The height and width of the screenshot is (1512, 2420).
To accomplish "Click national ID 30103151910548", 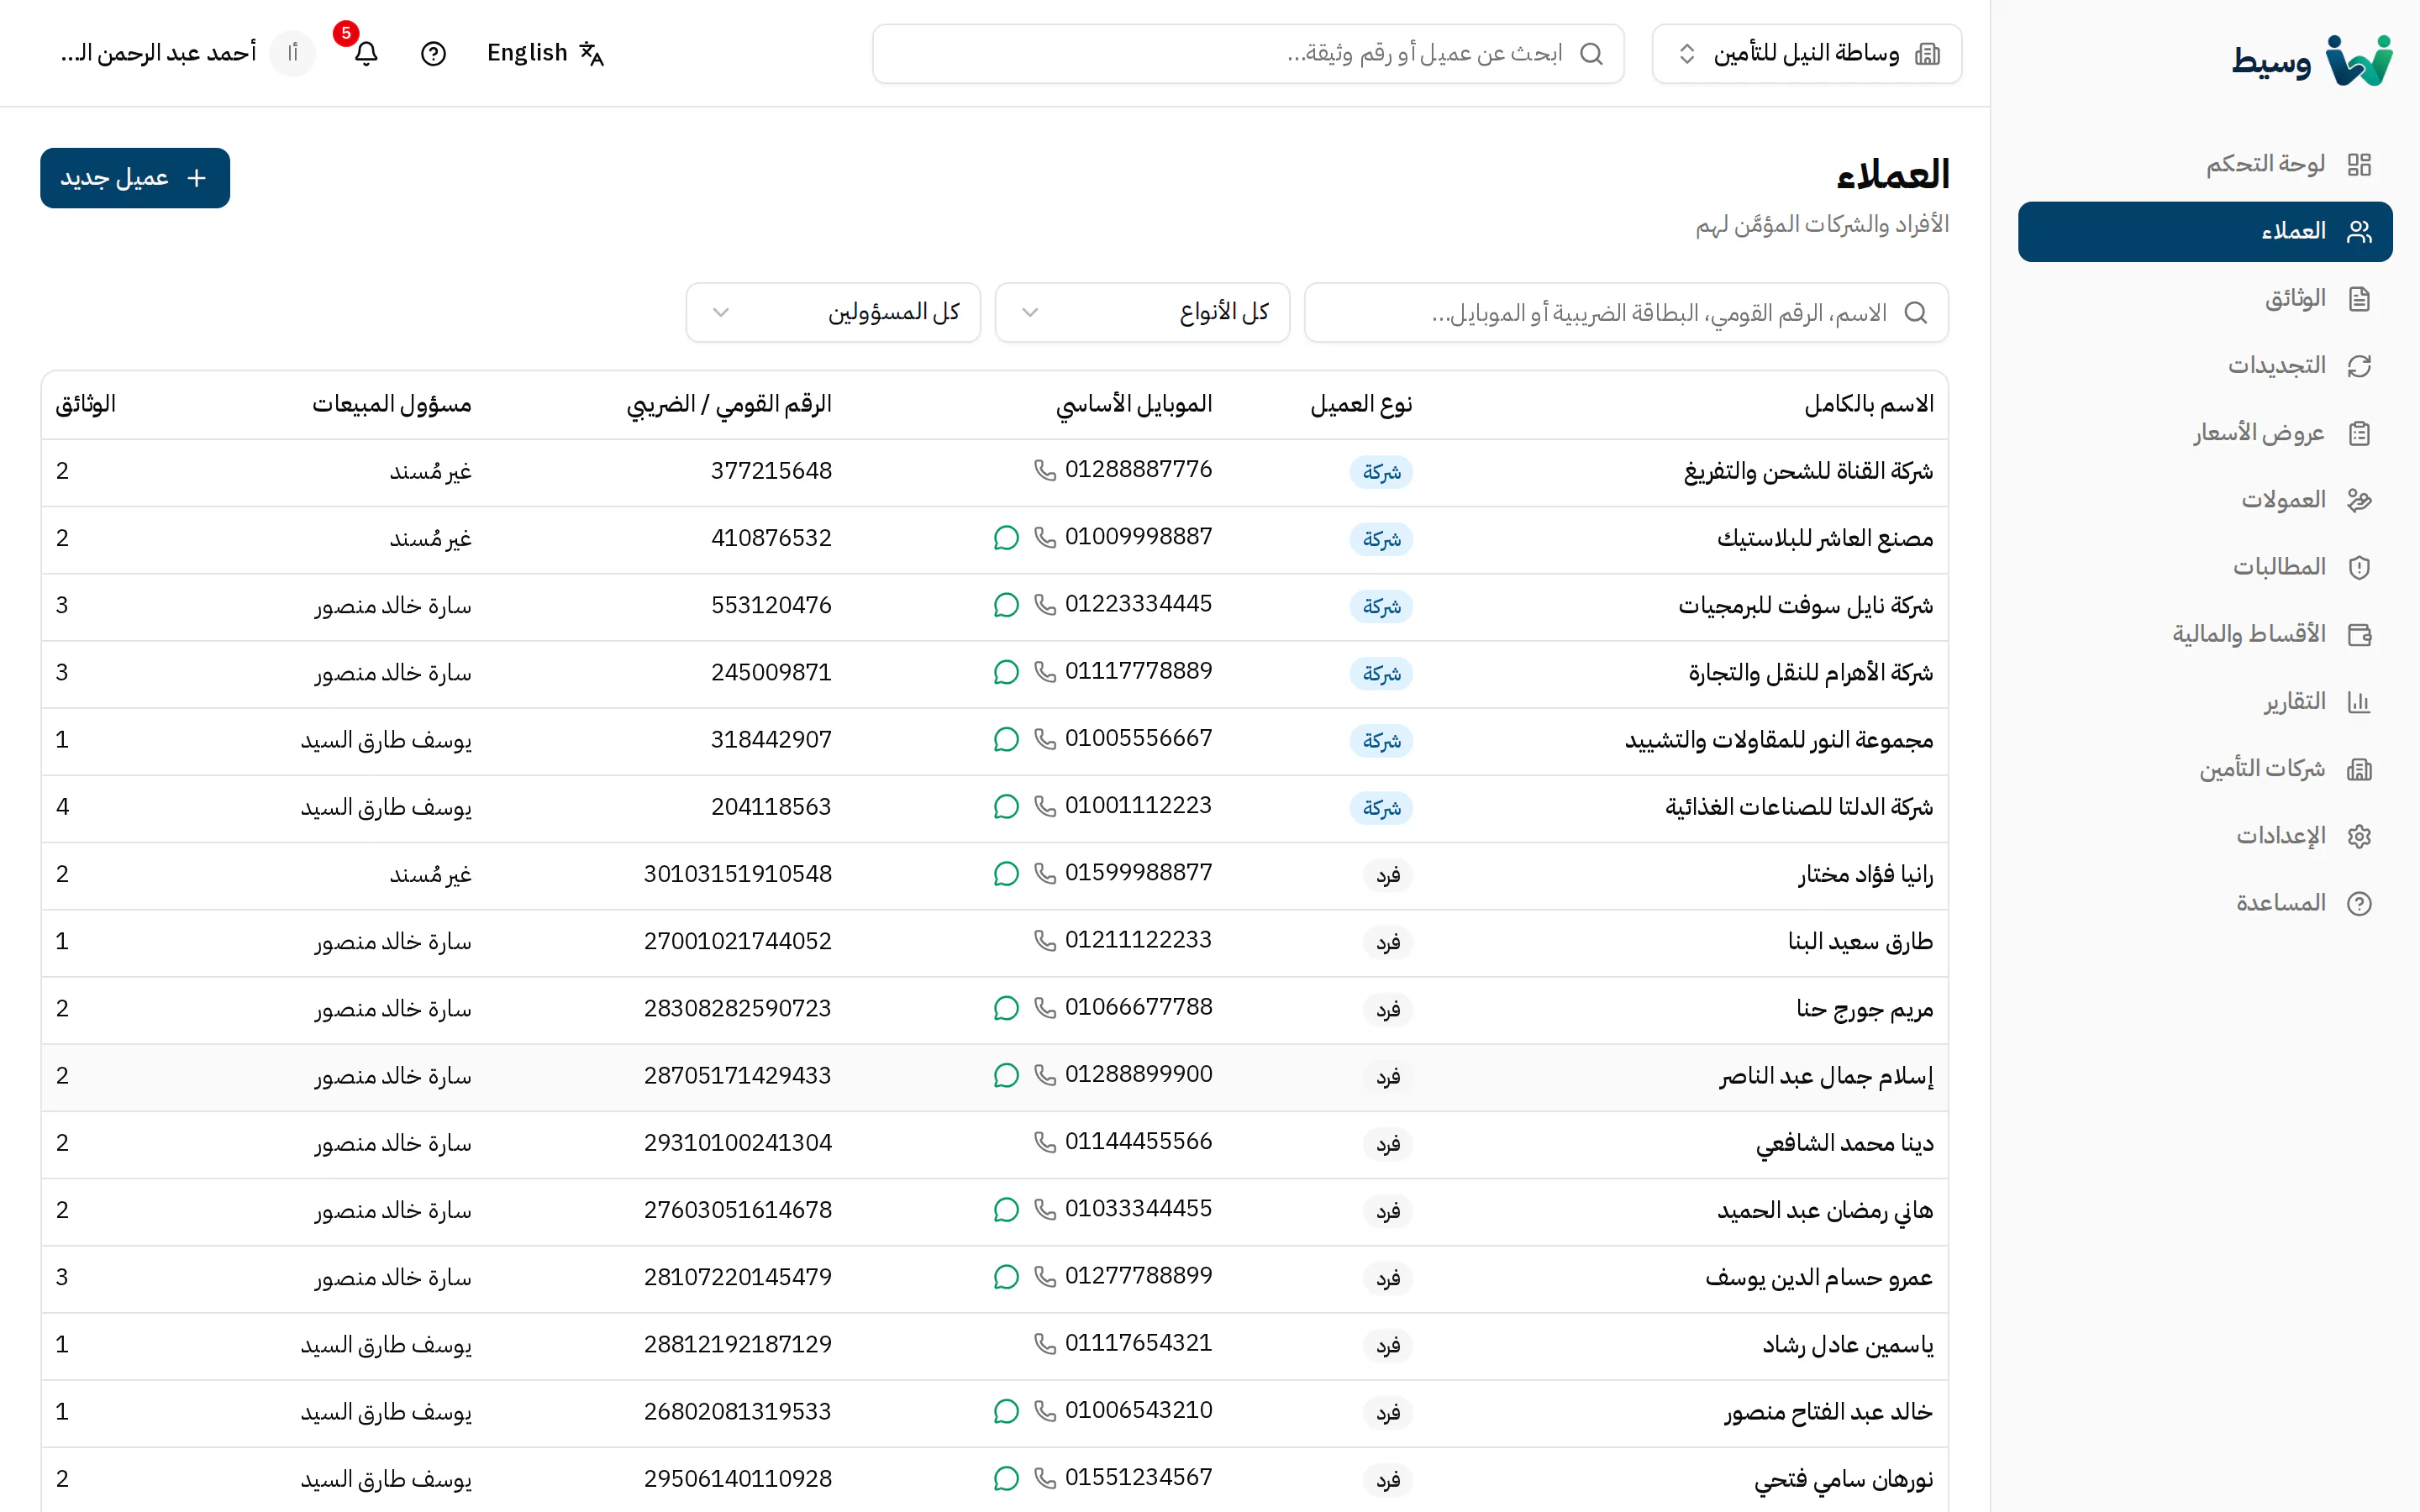I will [x=738, y=874].
